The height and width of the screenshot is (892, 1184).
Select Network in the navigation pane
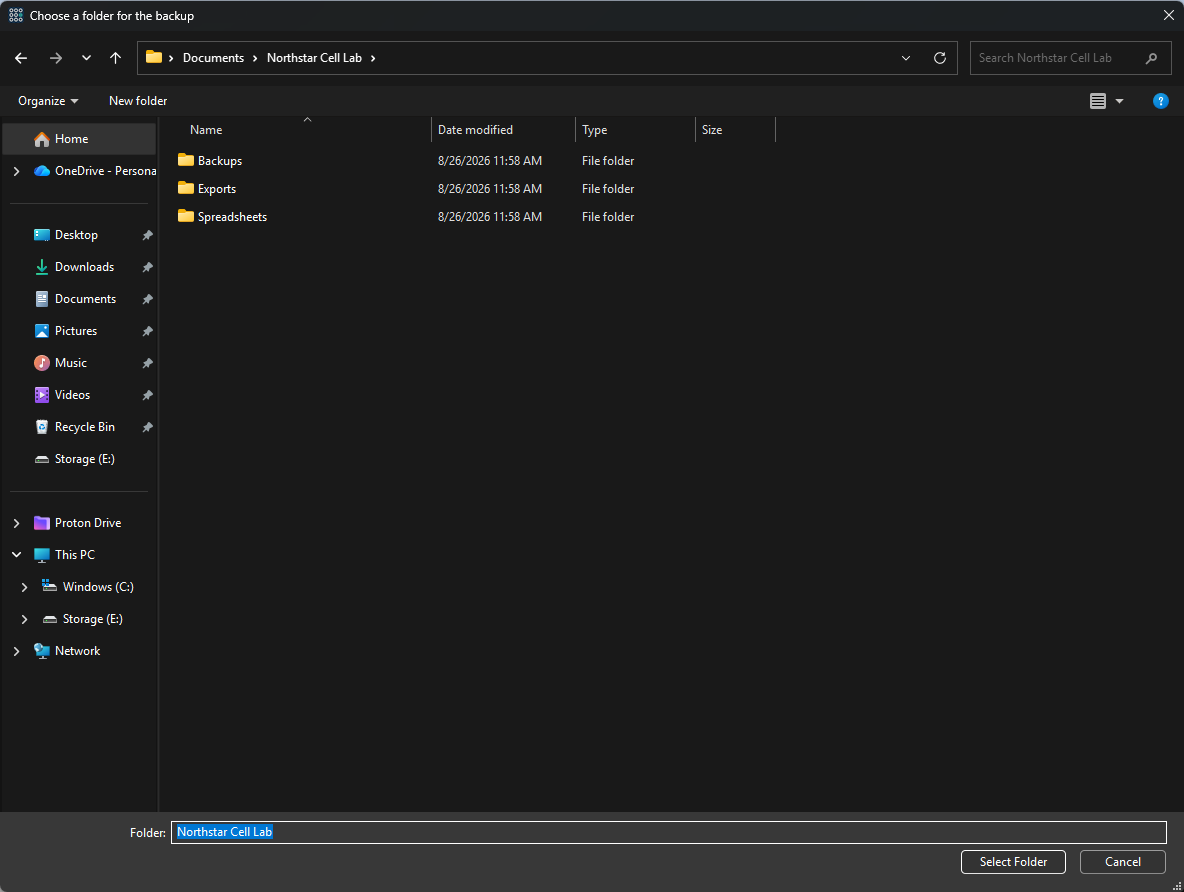coord(67,651)
